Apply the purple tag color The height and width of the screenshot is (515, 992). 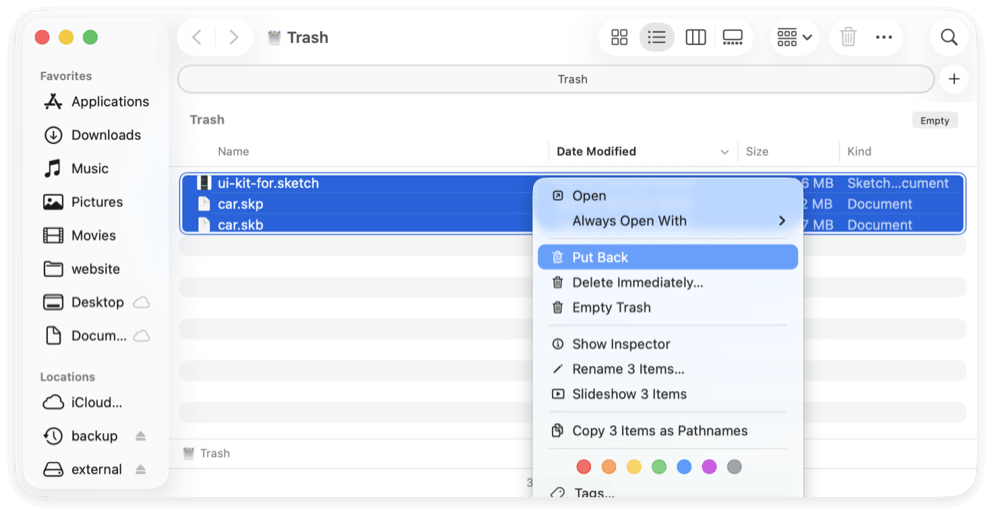(x=709, y=467)
